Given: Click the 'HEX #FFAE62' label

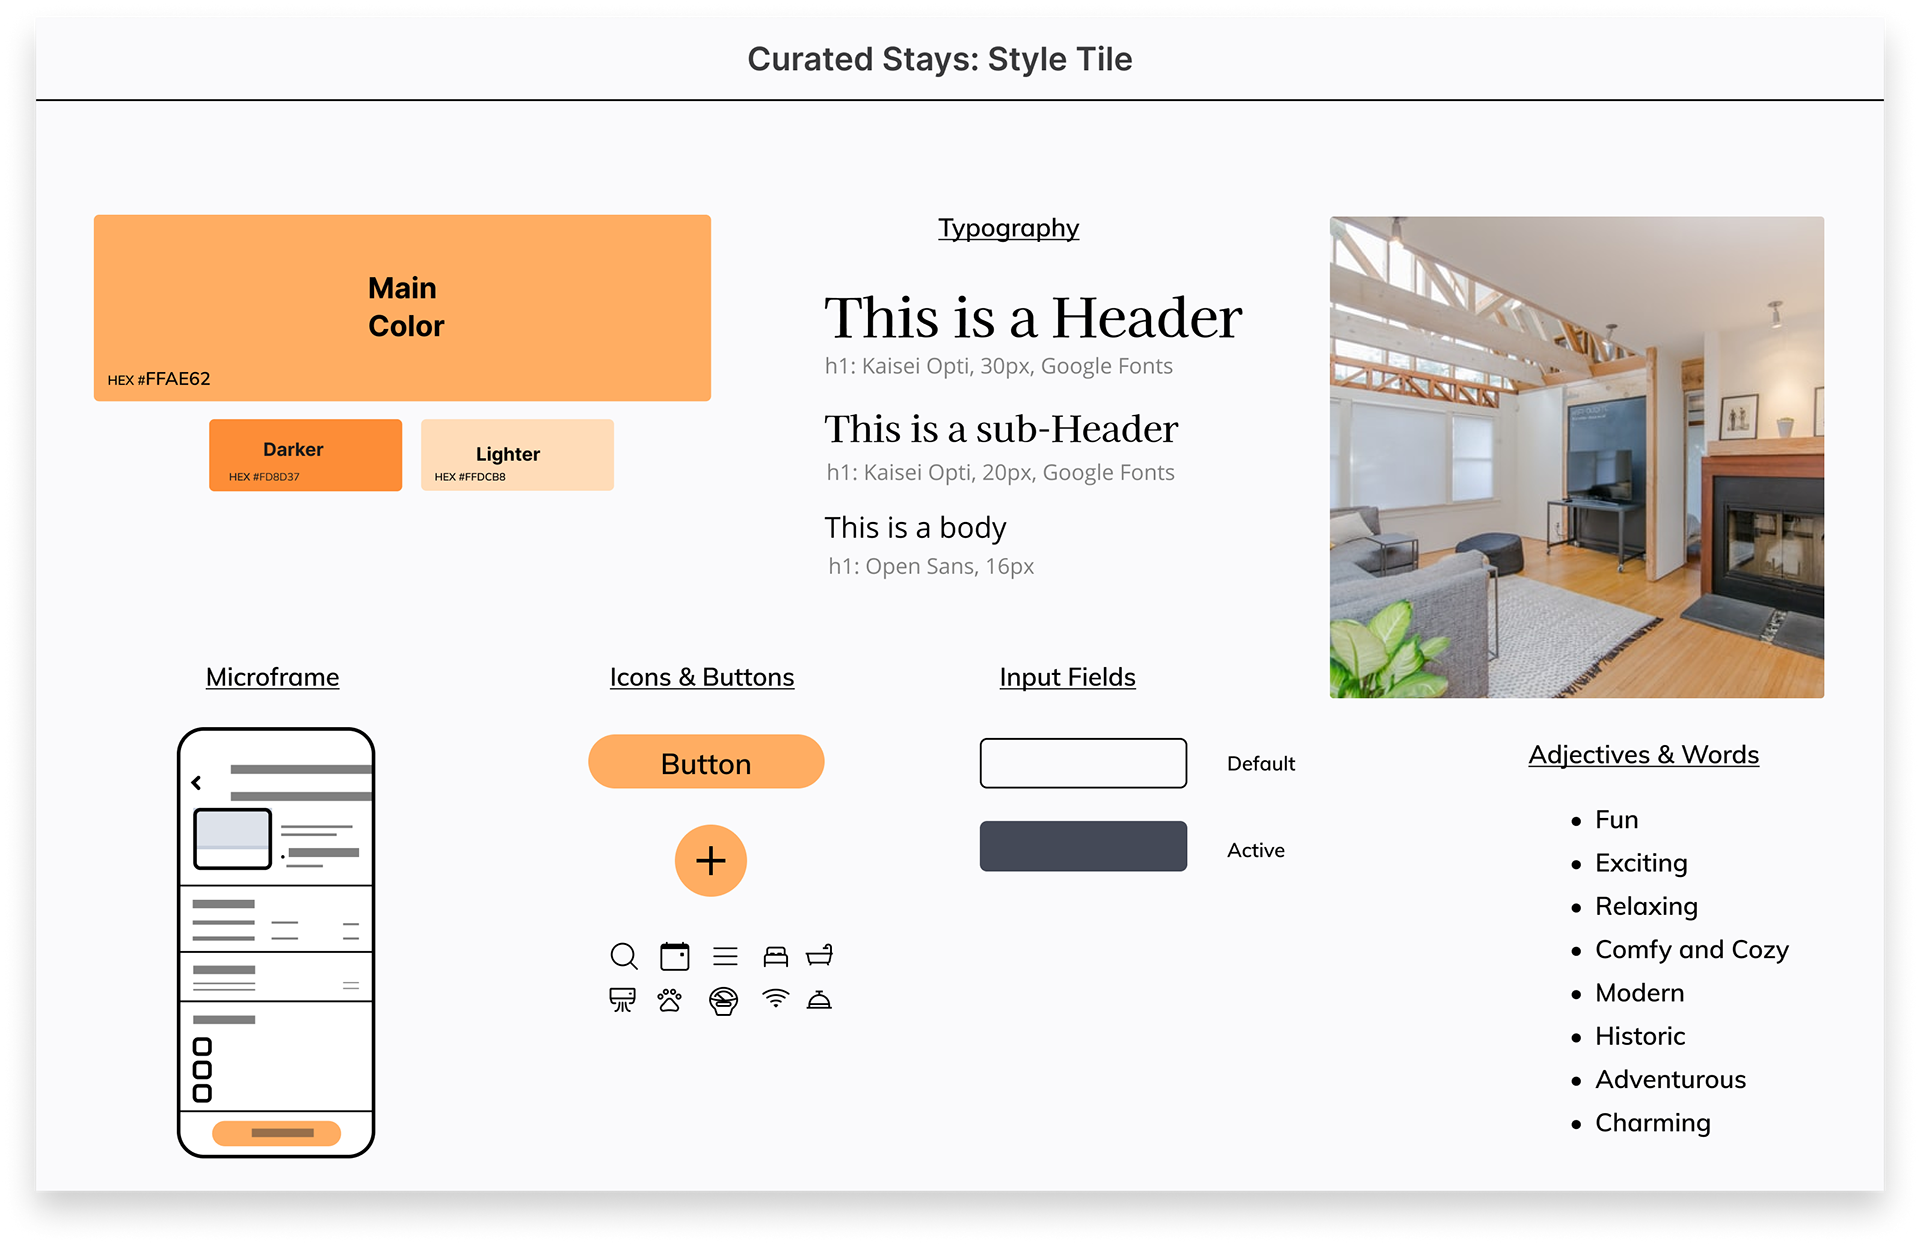Looking at the screenshot, I should [x=159, y=379].
